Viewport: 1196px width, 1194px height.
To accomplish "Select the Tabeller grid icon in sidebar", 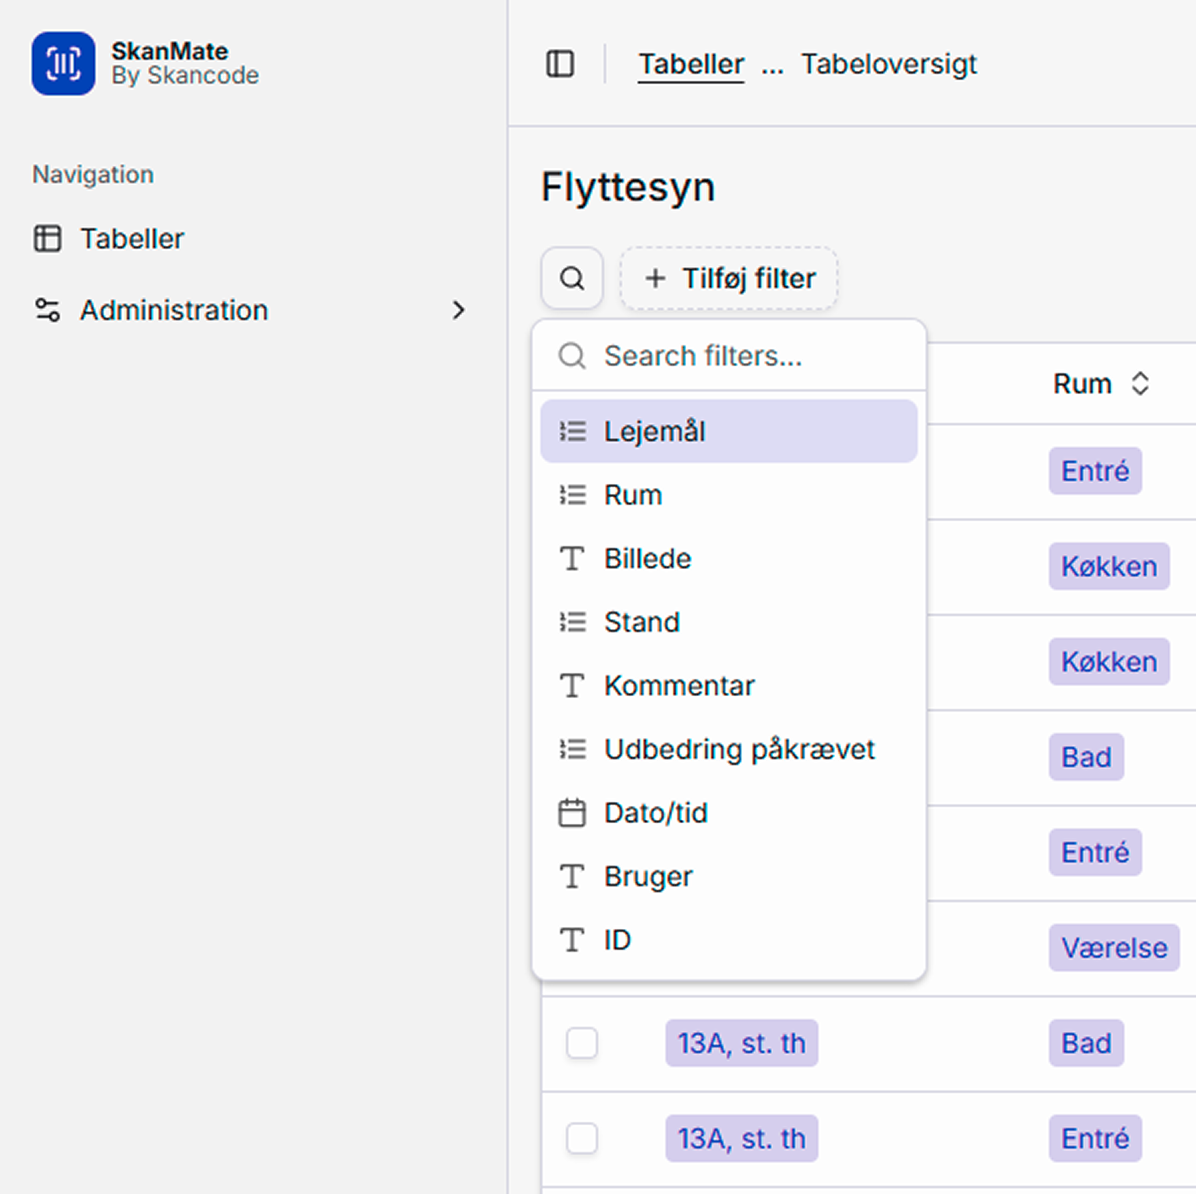I will click(47, 239).
